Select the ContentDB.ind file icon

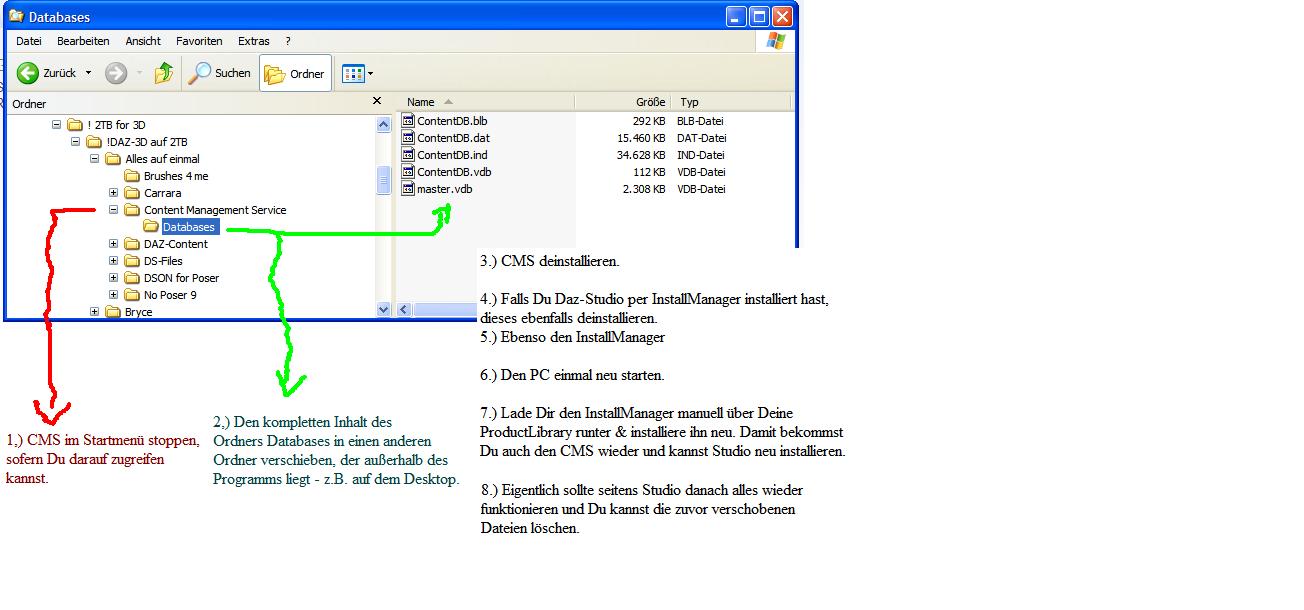pyautogui.click(x=408, y=155)
